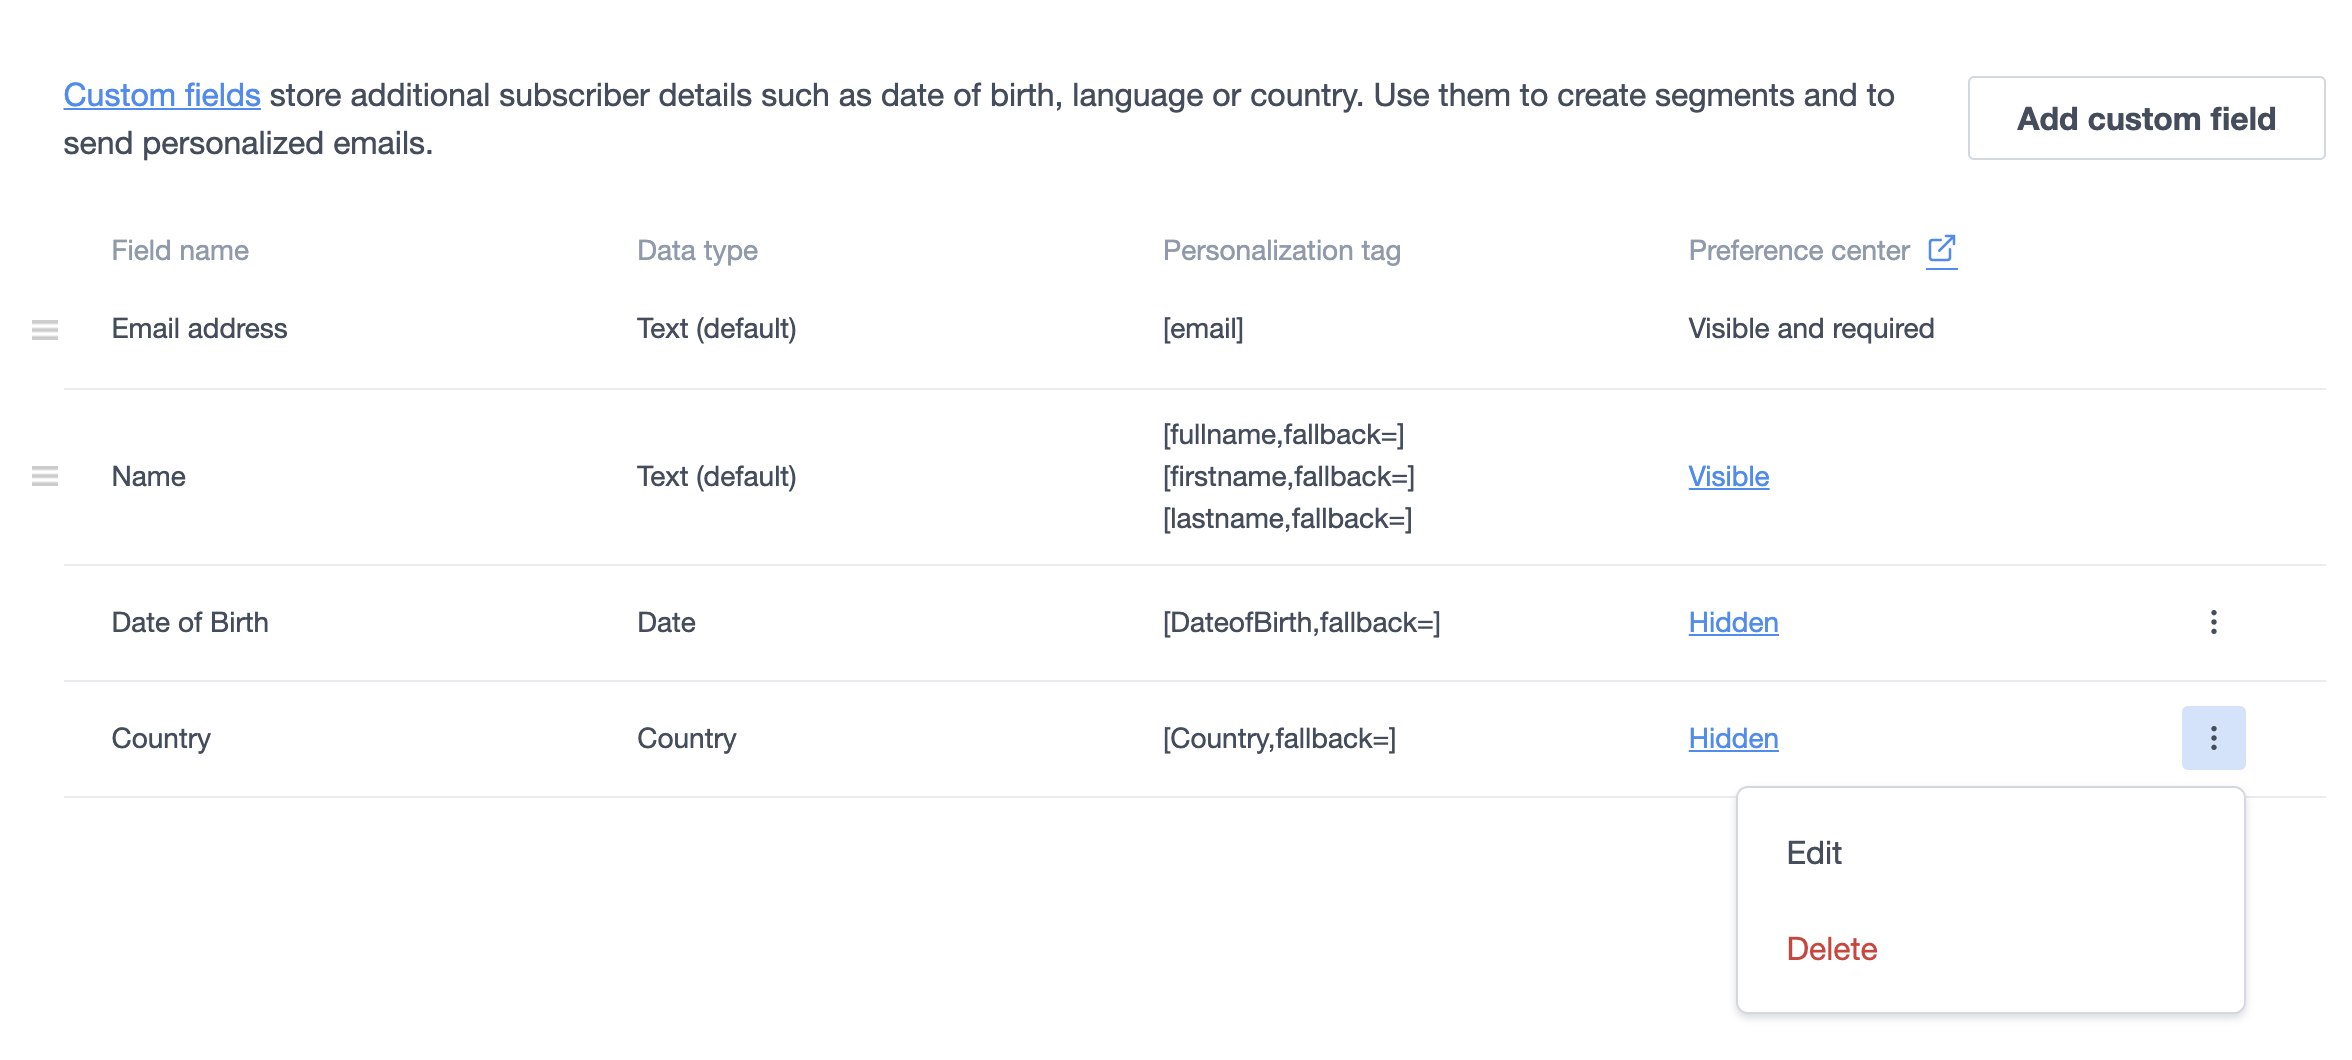Select Edit from the context menu
2352x1060 pixels.
point(1813,853)
